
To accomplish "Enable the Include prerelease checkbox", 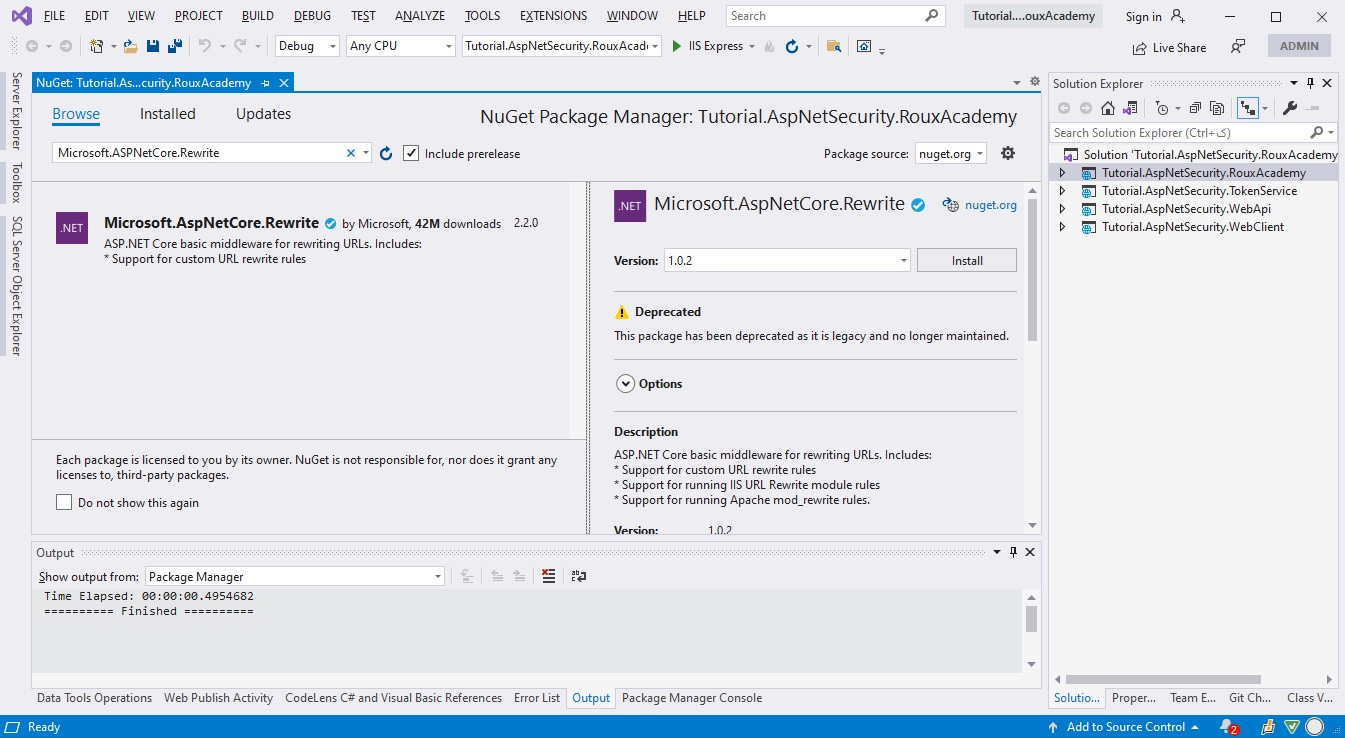I will 411,152.
